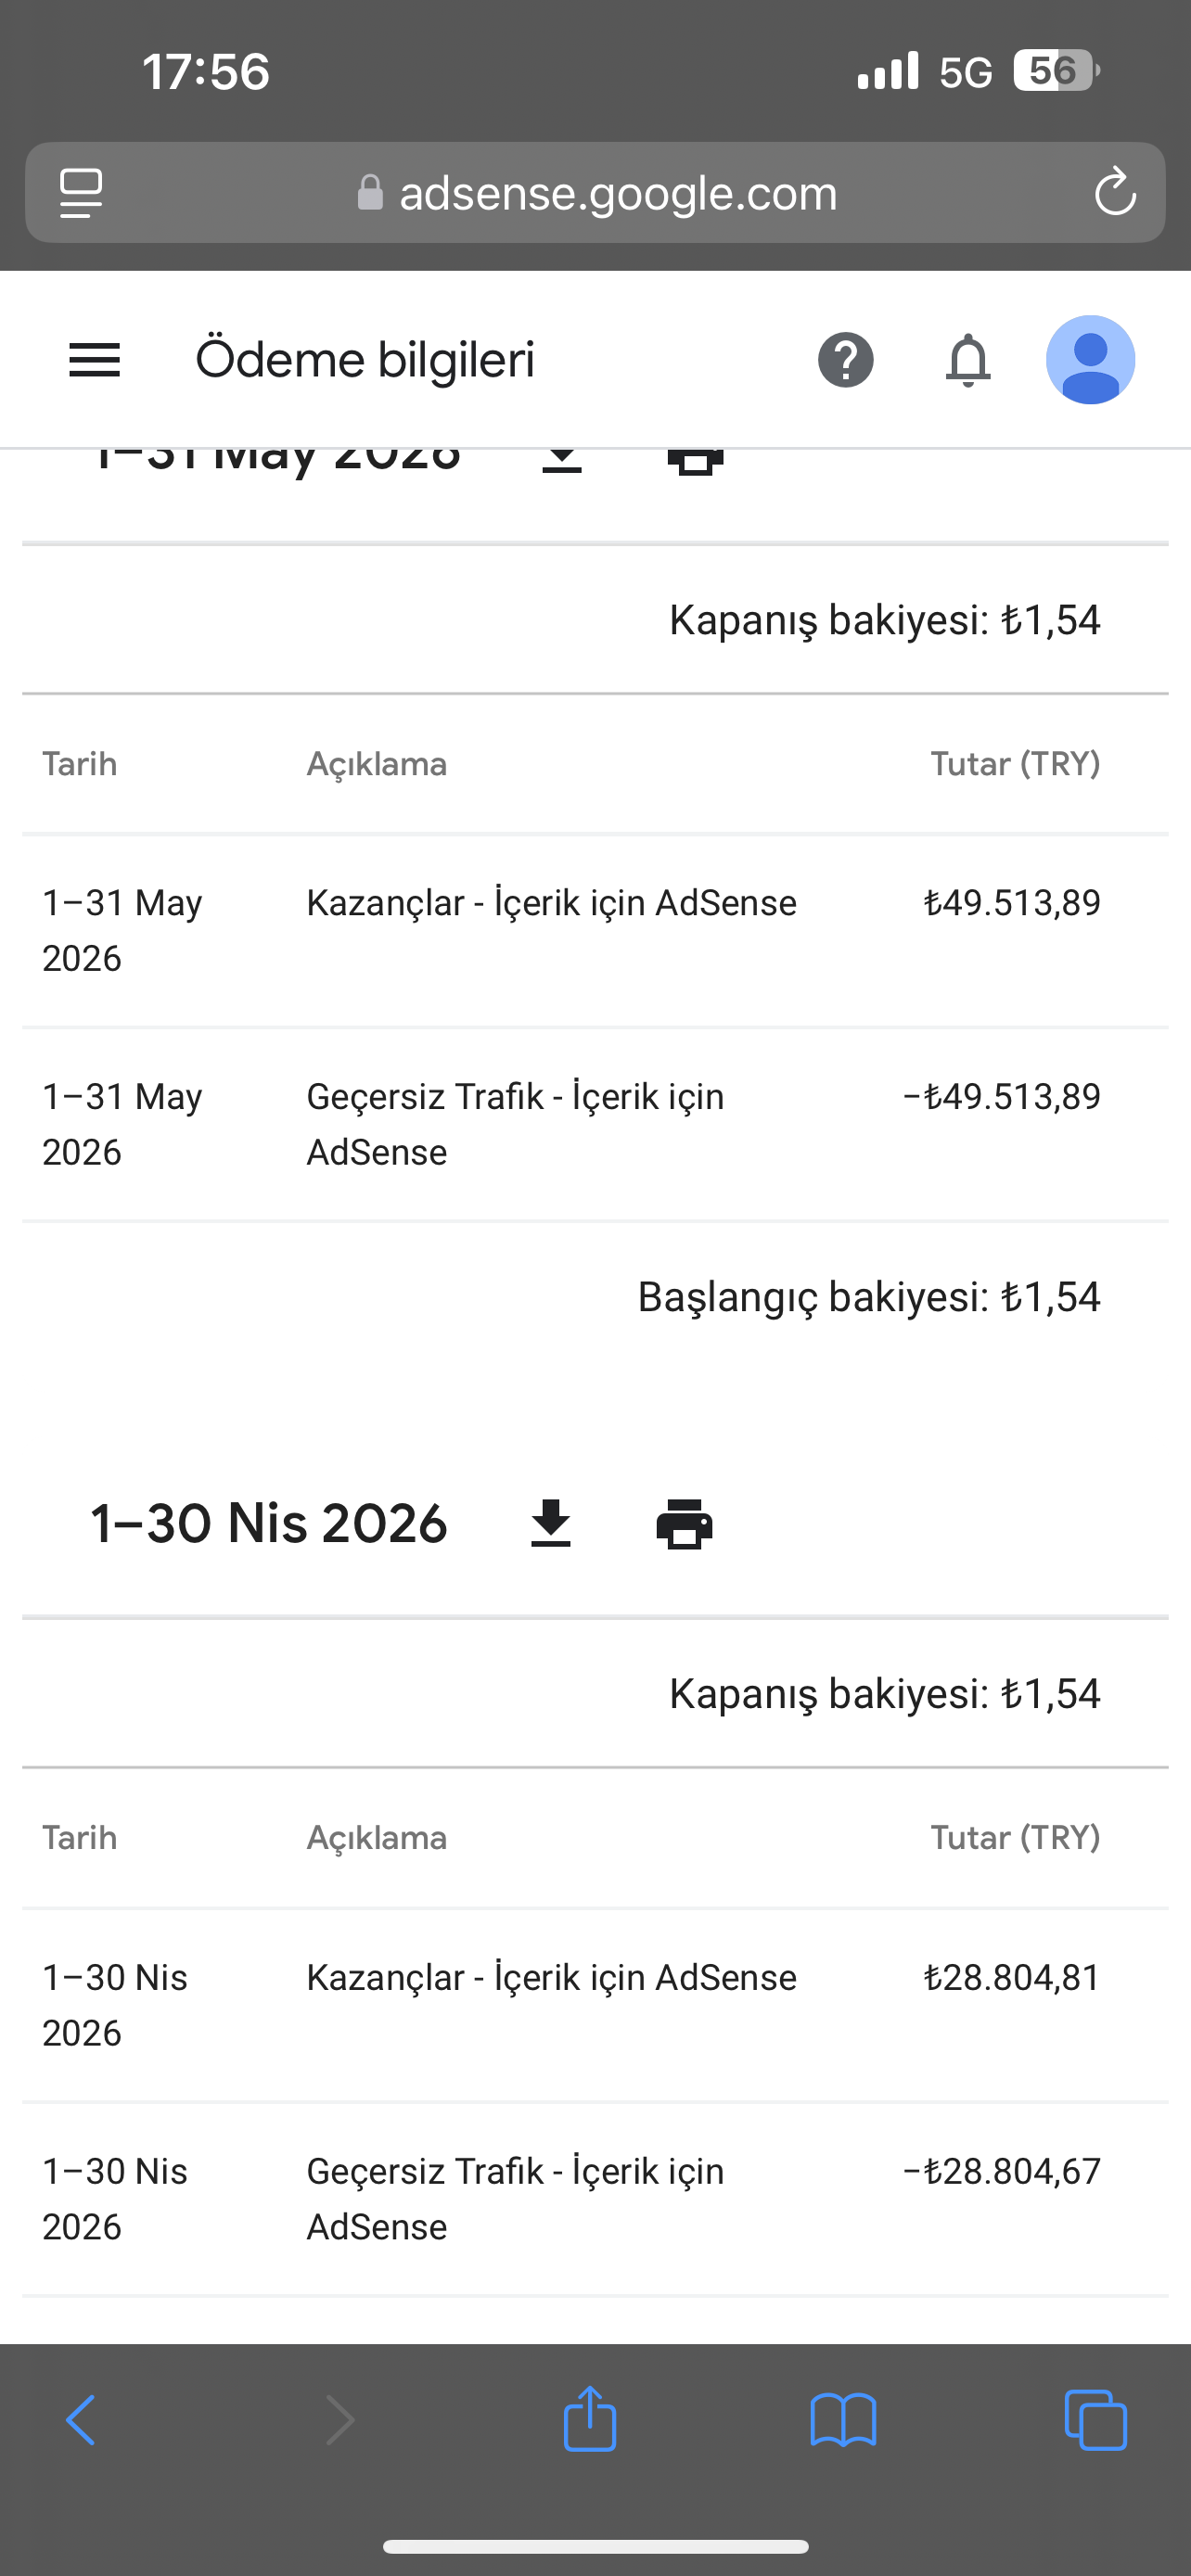Open Safari bookmarks
Viewport: 1191px width, 2576px height.
pyautogui.click(x=843, y=2420)
